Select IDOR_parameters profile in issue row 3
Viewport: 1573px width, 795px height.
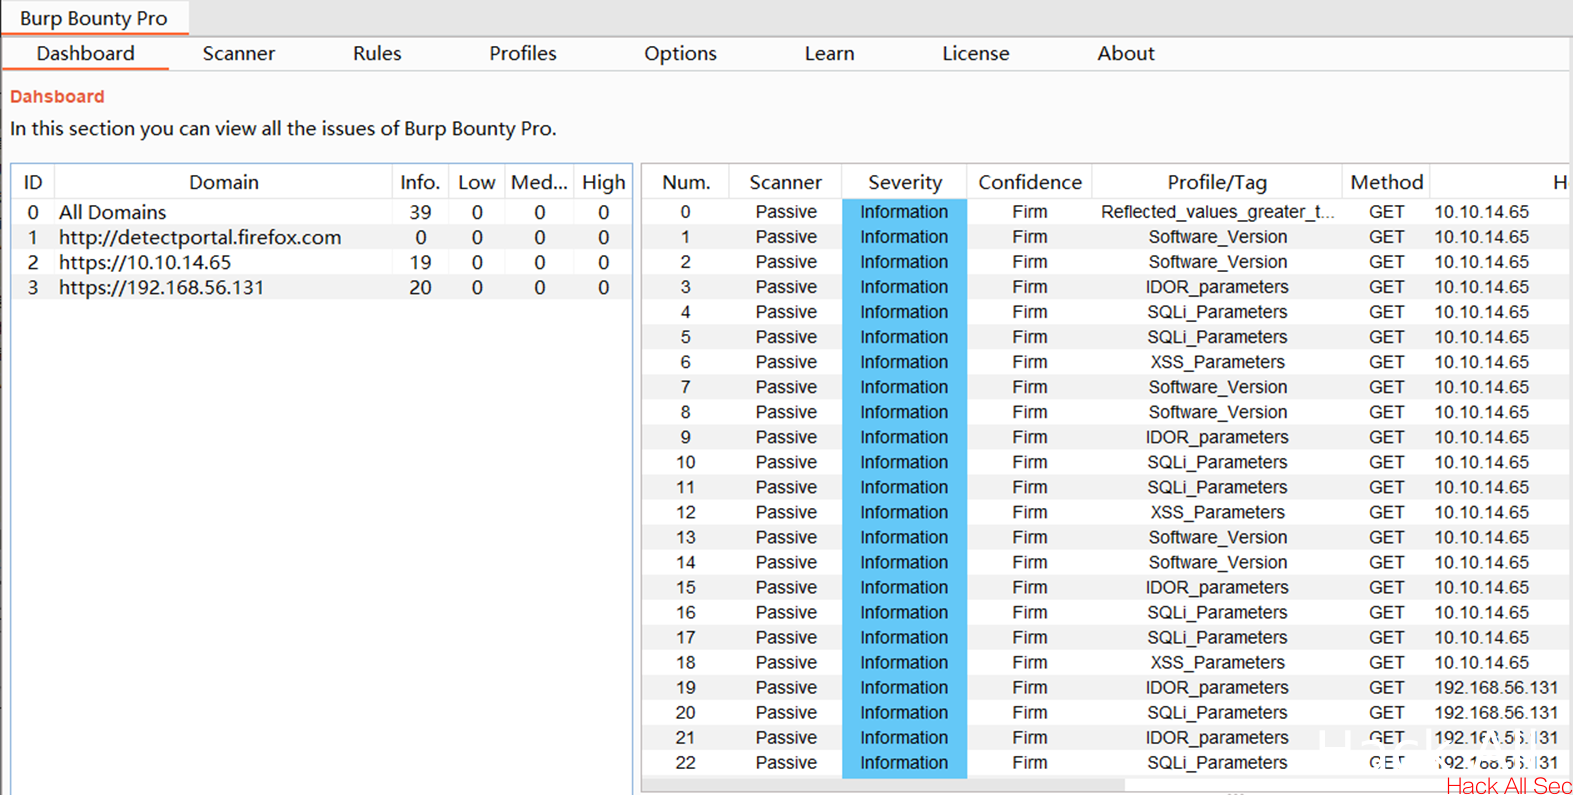1217,287
